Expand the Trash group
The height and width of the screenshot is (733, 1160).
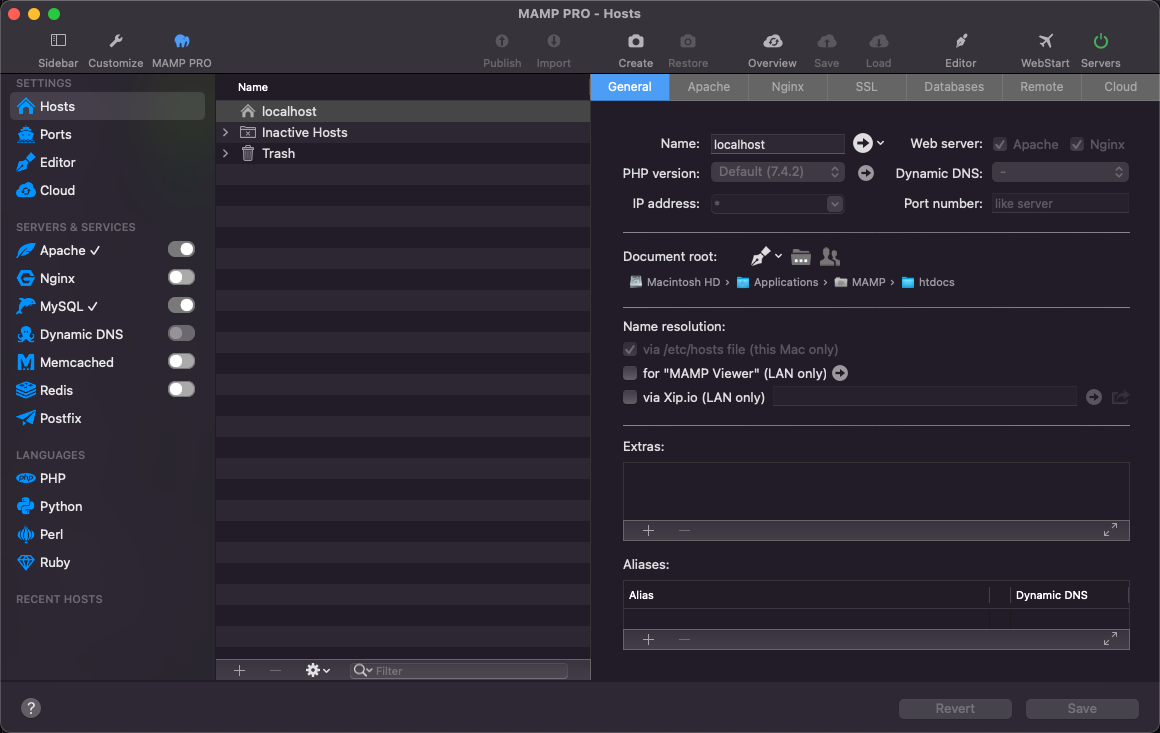click(226, 154)
